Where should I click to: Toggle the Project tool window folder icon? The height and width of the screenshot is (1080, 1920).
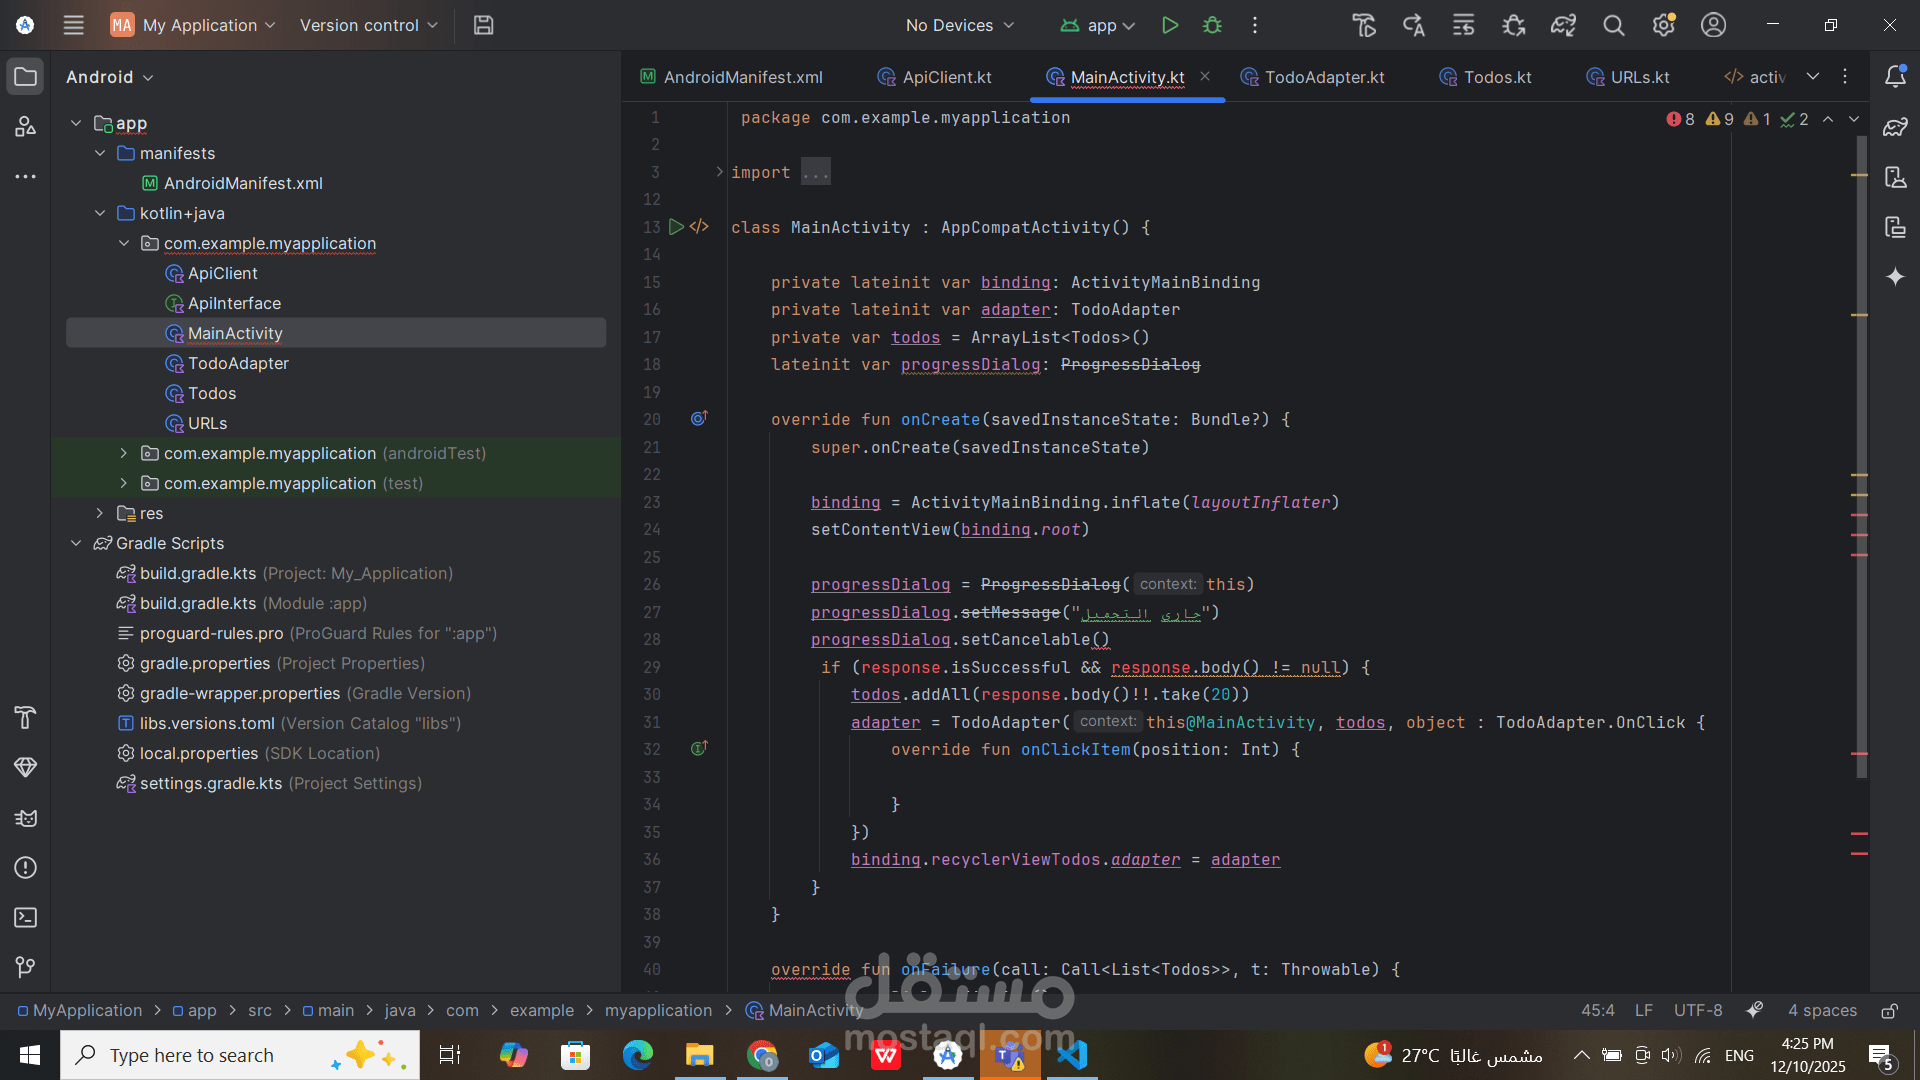[x=26, y=77]
